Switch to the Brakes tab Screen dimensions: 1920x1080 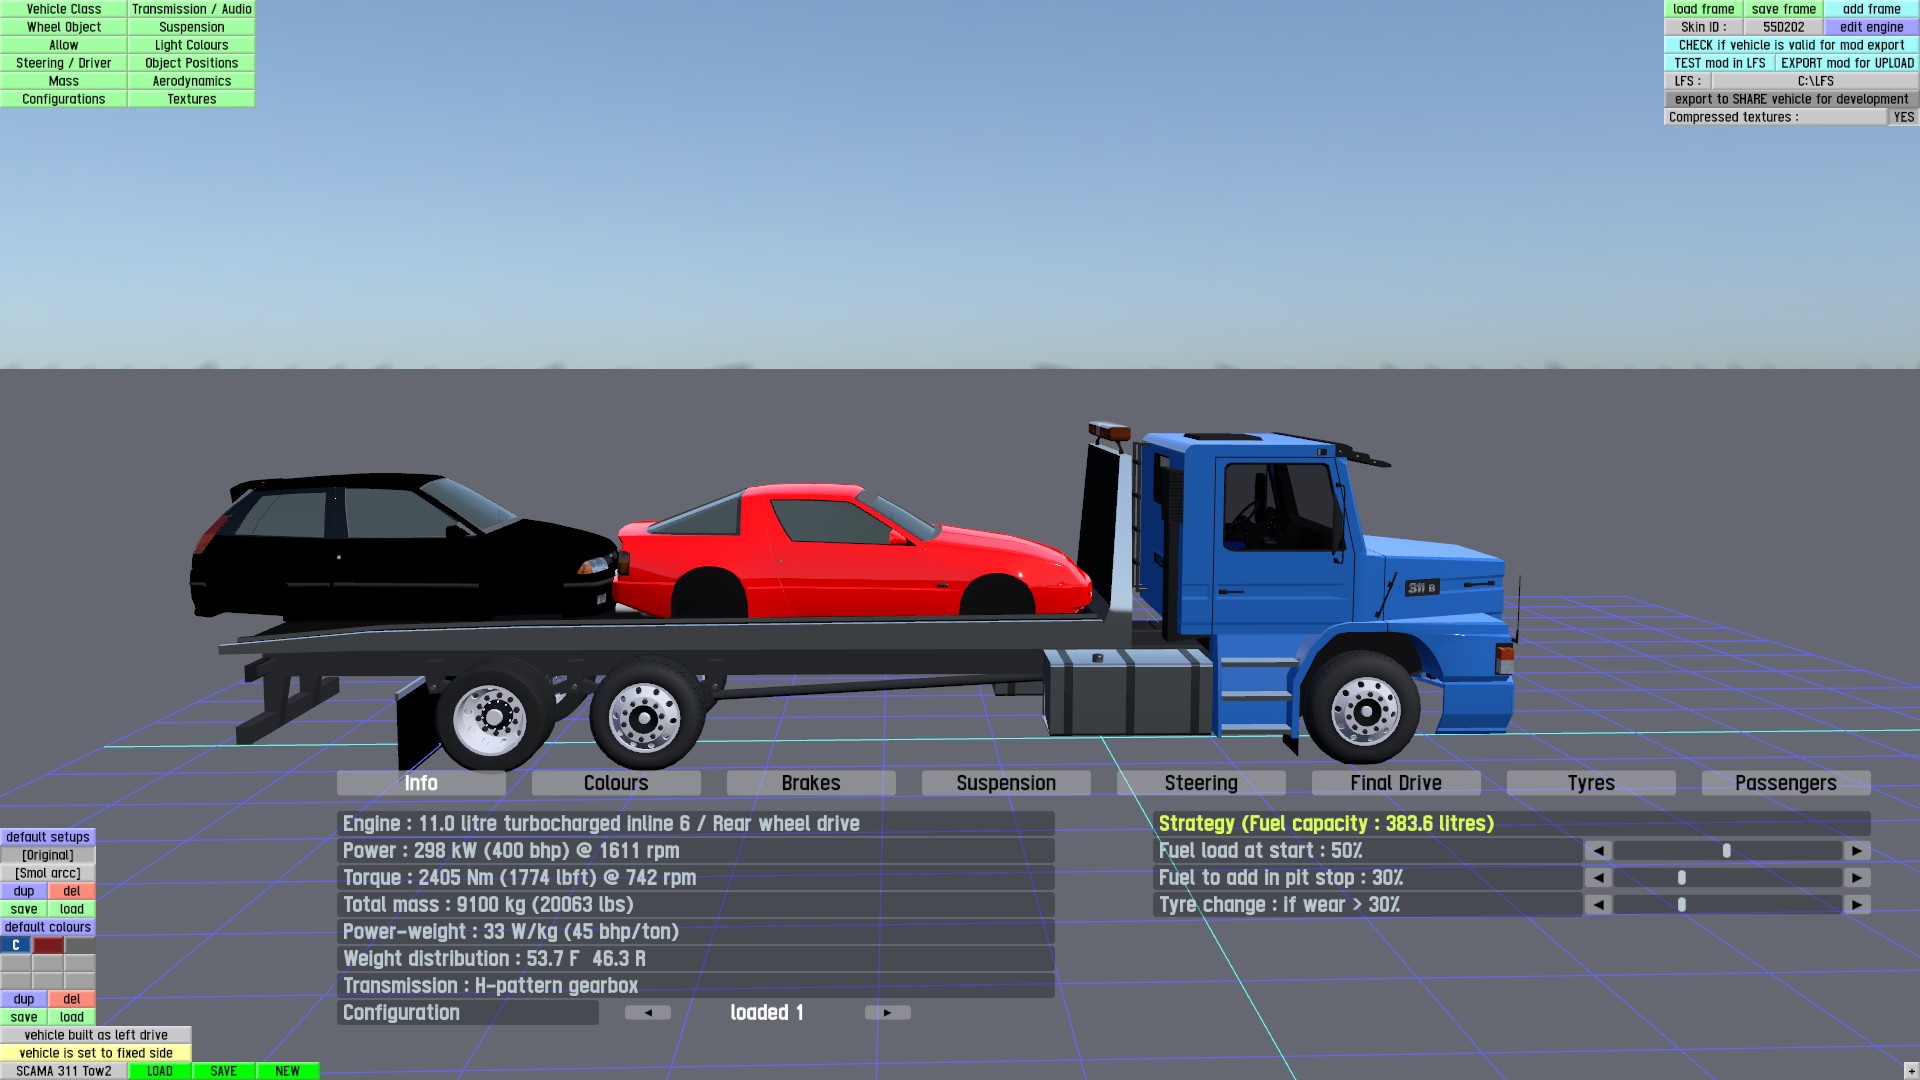point(810,783)
